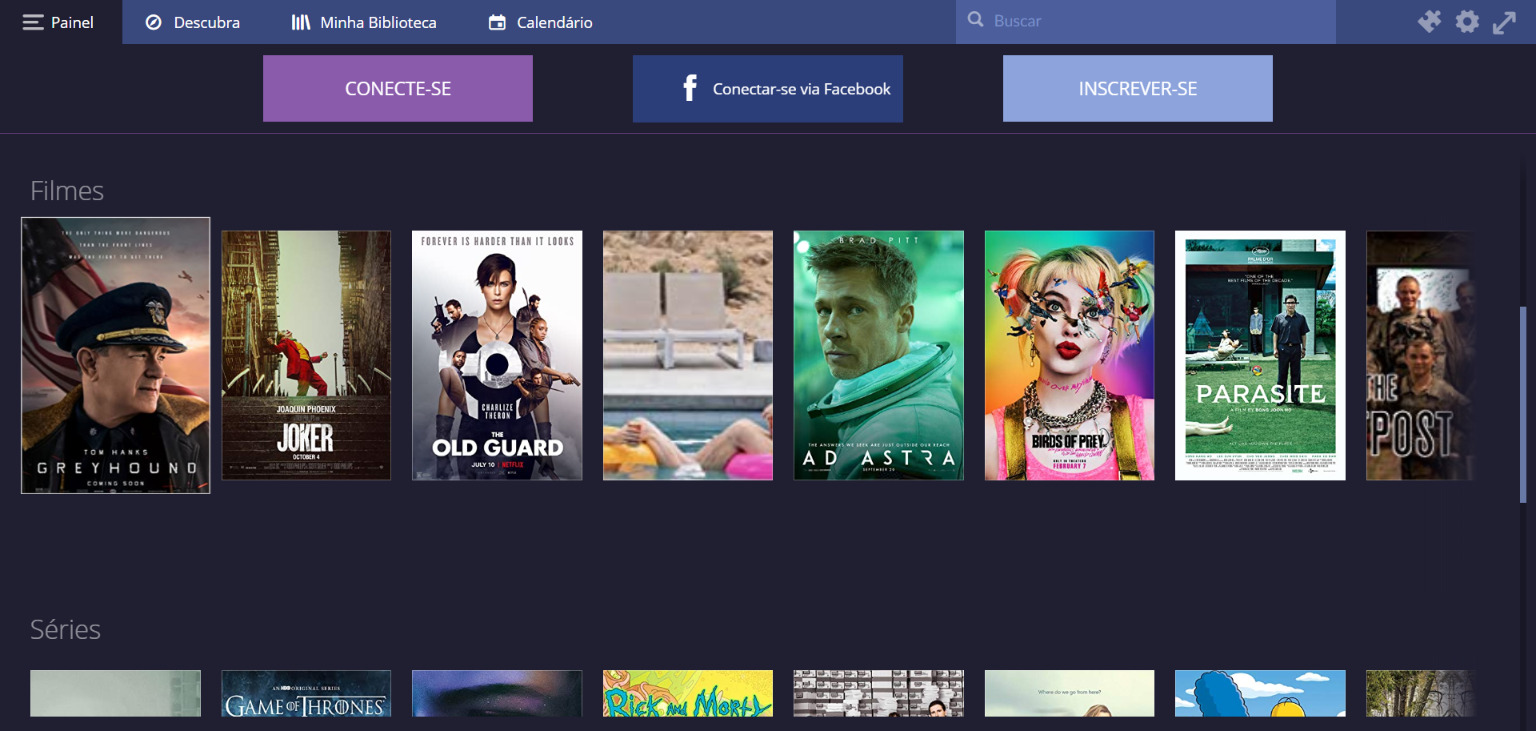Click the INSCREVER-SE button

[1138, 88]
